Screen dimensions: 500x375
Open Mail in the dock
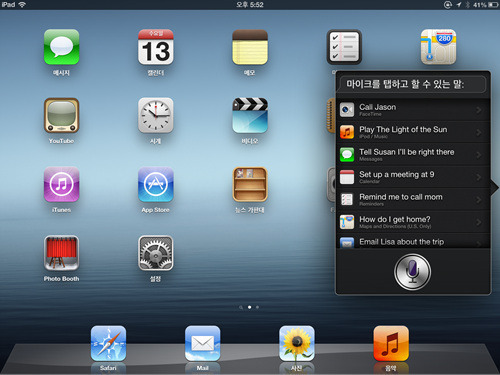click(x=203, y=344)
